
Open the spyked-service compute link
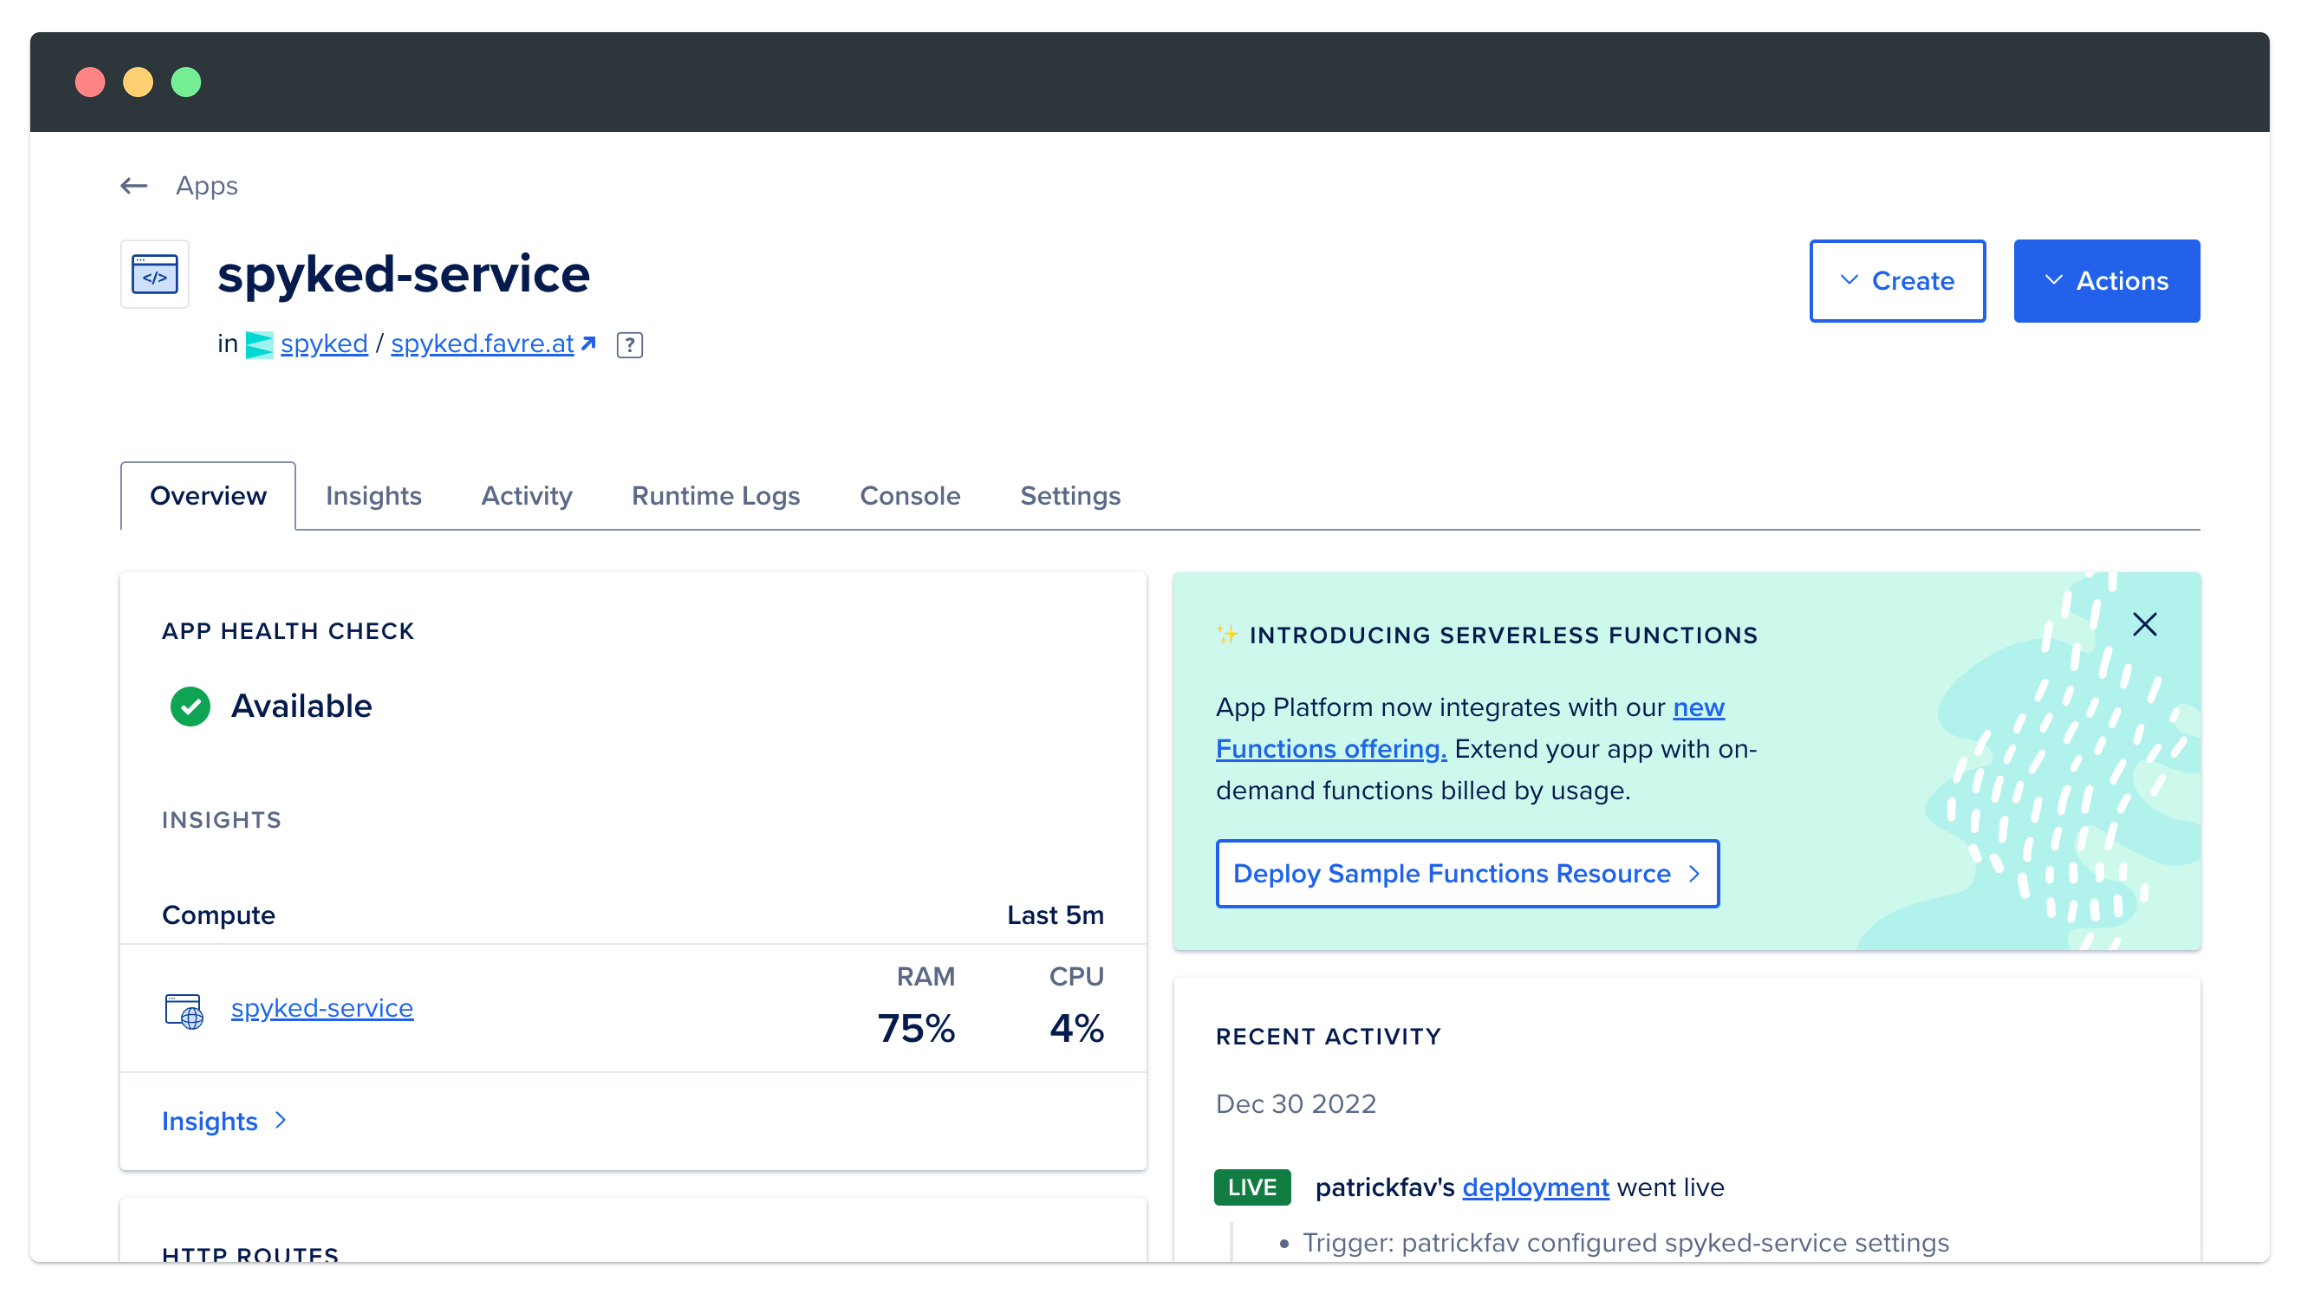[x=322, y=1008]
